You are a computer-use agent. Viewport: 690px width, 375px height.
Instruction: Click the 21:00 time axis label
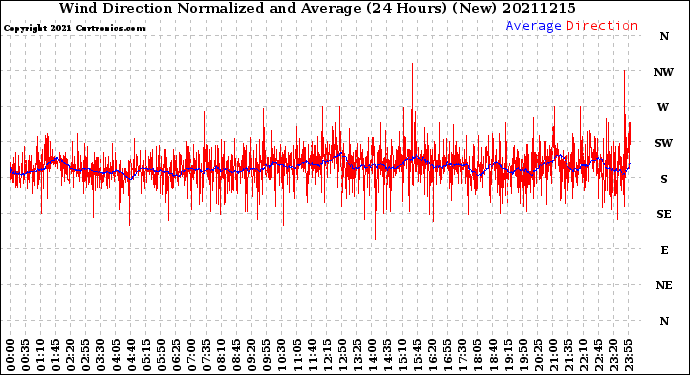(x=553, y=355)
